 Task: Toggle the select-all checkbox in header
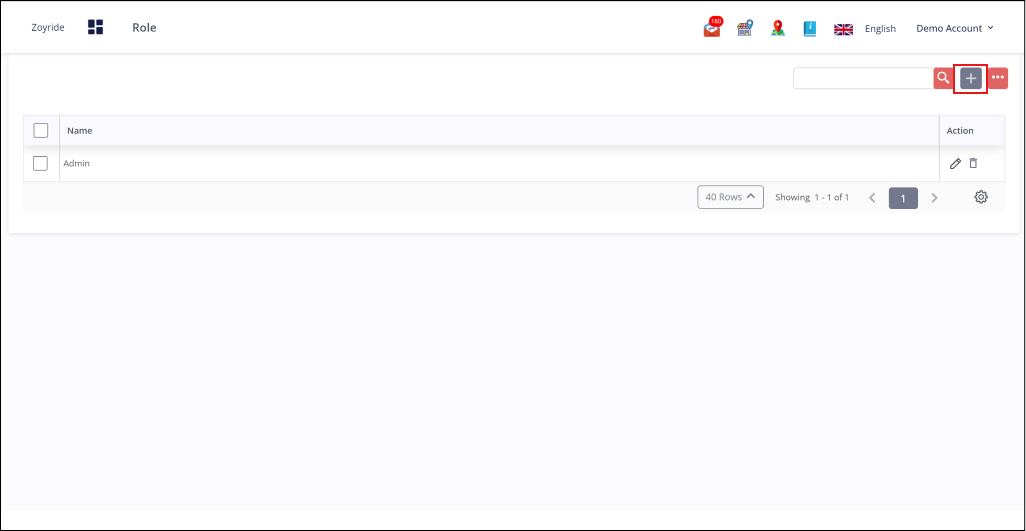tap(41, 130)
